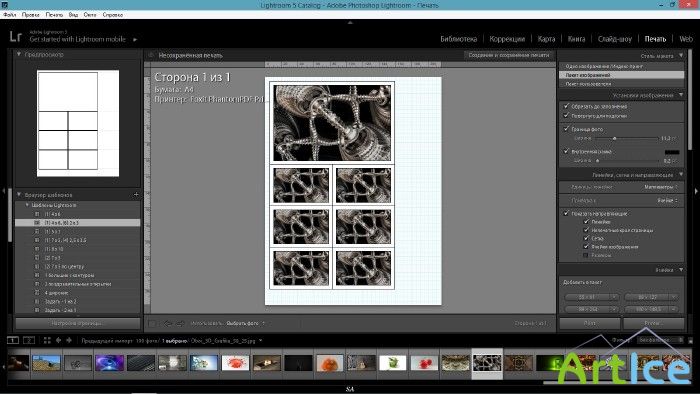Uncheck Показать направляющие checkbox
Image resolution: width=700 pixels, height=394 pixels.
(x=567, y=214)
